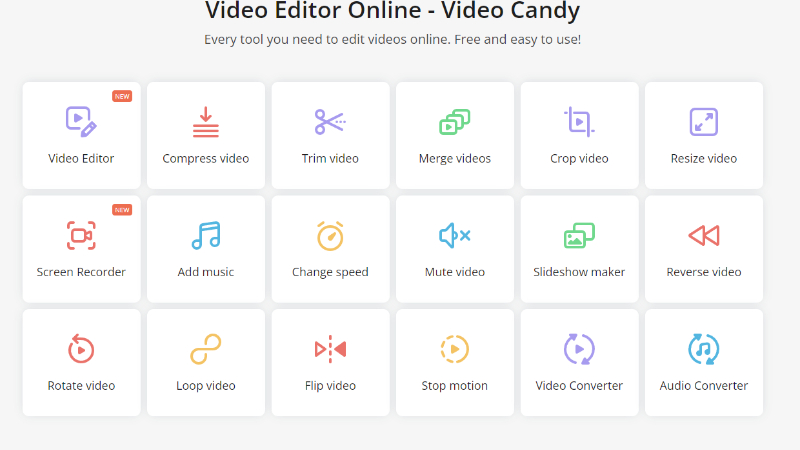Screen dimensions: 800x450
Task: Choose the Flip video mirror icon
Action: pyautogui.click(x=330, y=349)
